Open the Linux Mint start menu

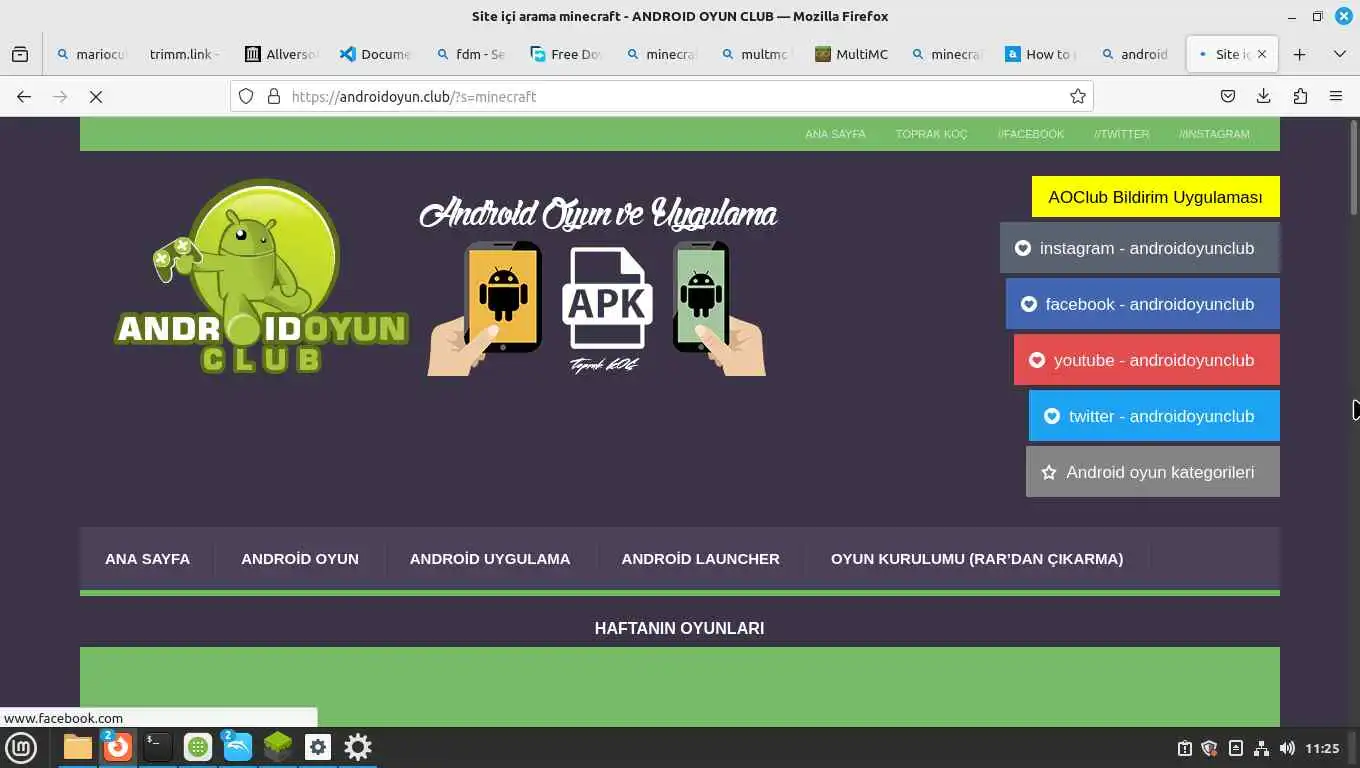(21, 747)
